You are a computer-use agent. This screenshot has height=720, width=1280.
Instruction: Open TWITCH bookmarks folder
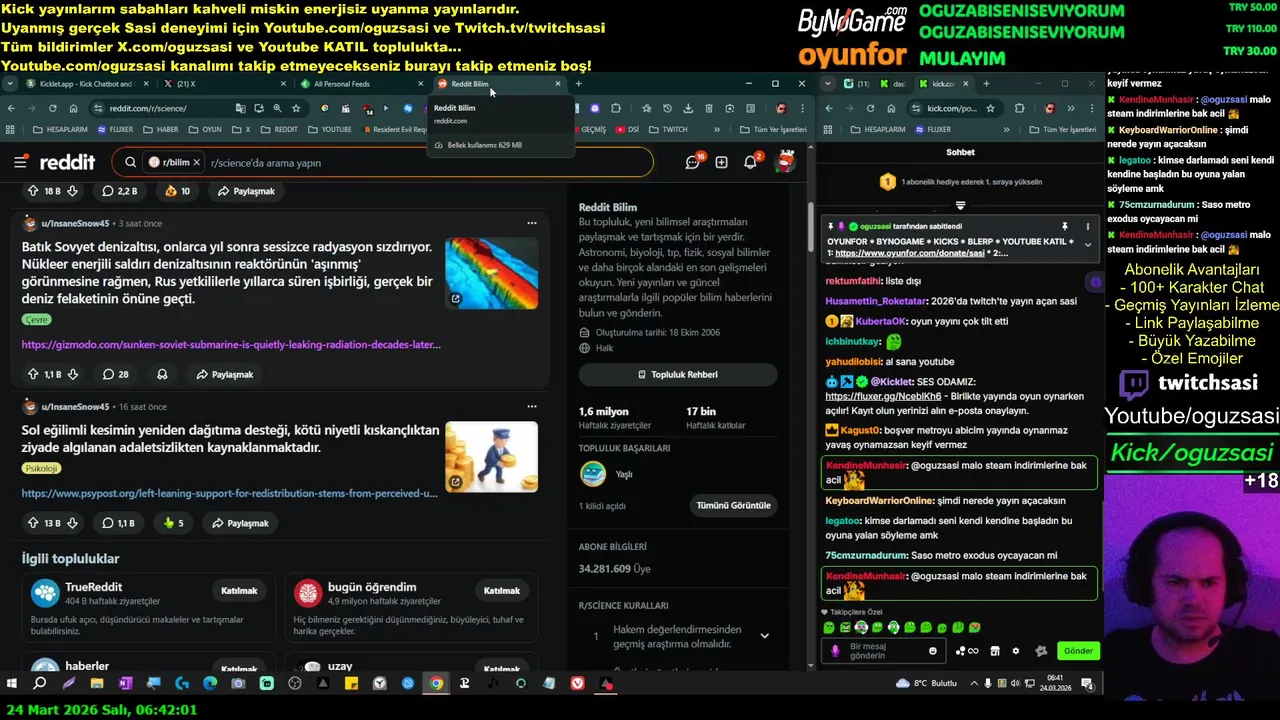[668, 129]
